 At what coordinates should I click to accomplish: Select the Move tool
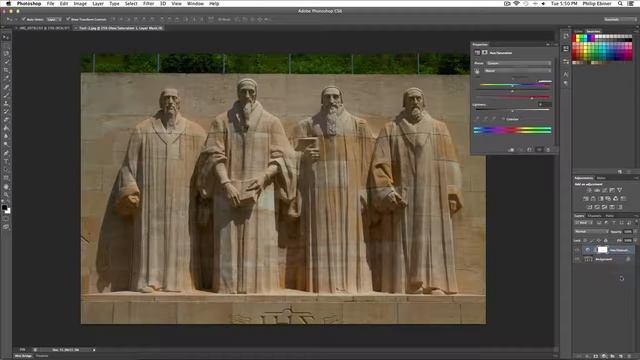click(6, 37)
